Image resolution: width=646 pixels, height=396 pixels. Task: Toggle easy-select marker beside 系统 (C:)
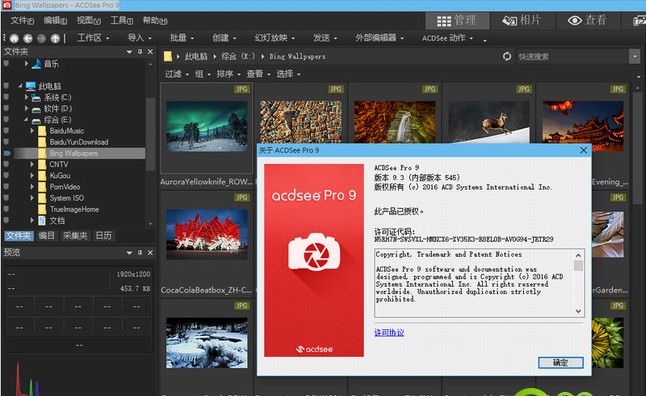pos(6,97)
